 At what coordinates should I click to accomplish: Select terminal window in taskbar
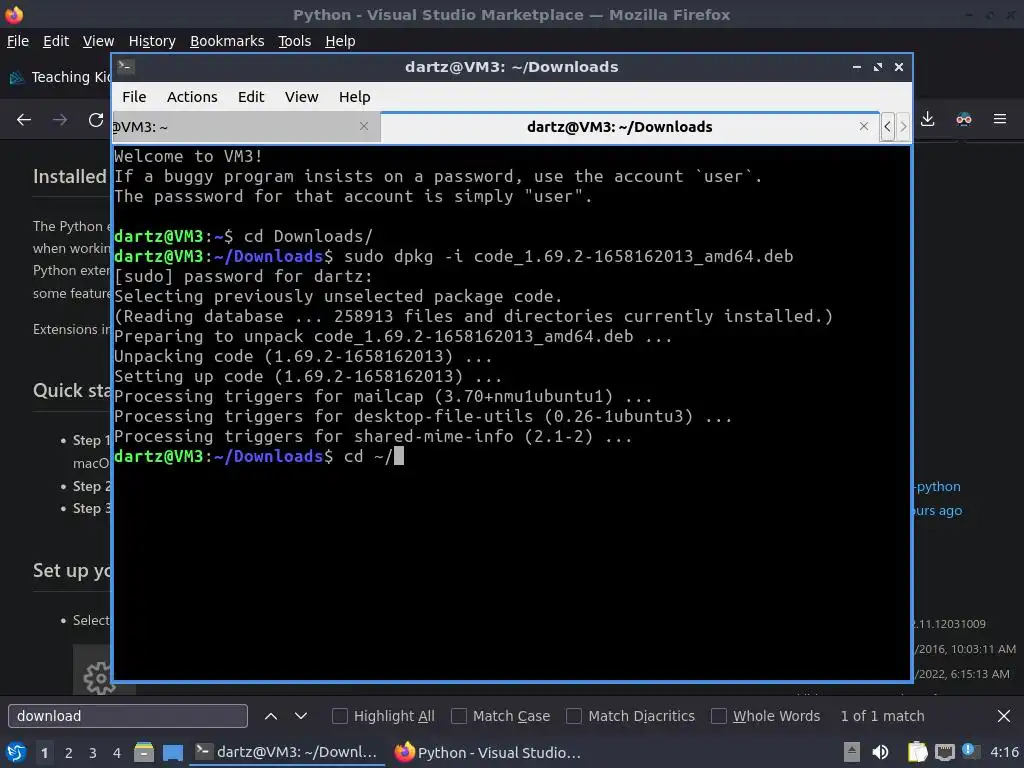pos(287,752)
